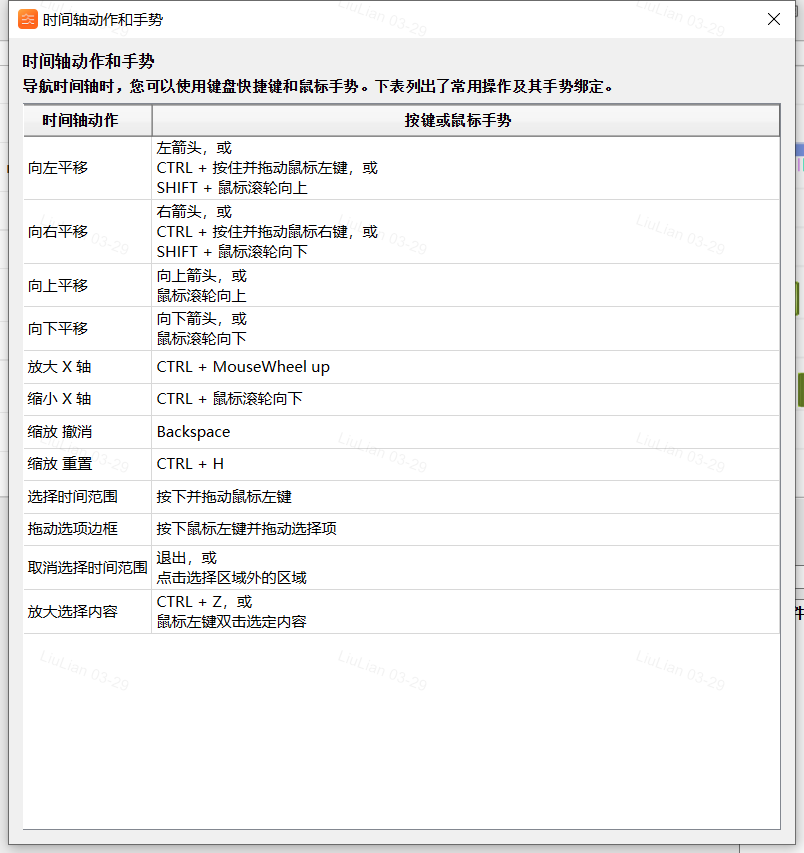Select the 选择时间范围 cell
This screenshot has width=804, height=853.
coord(88,497)
